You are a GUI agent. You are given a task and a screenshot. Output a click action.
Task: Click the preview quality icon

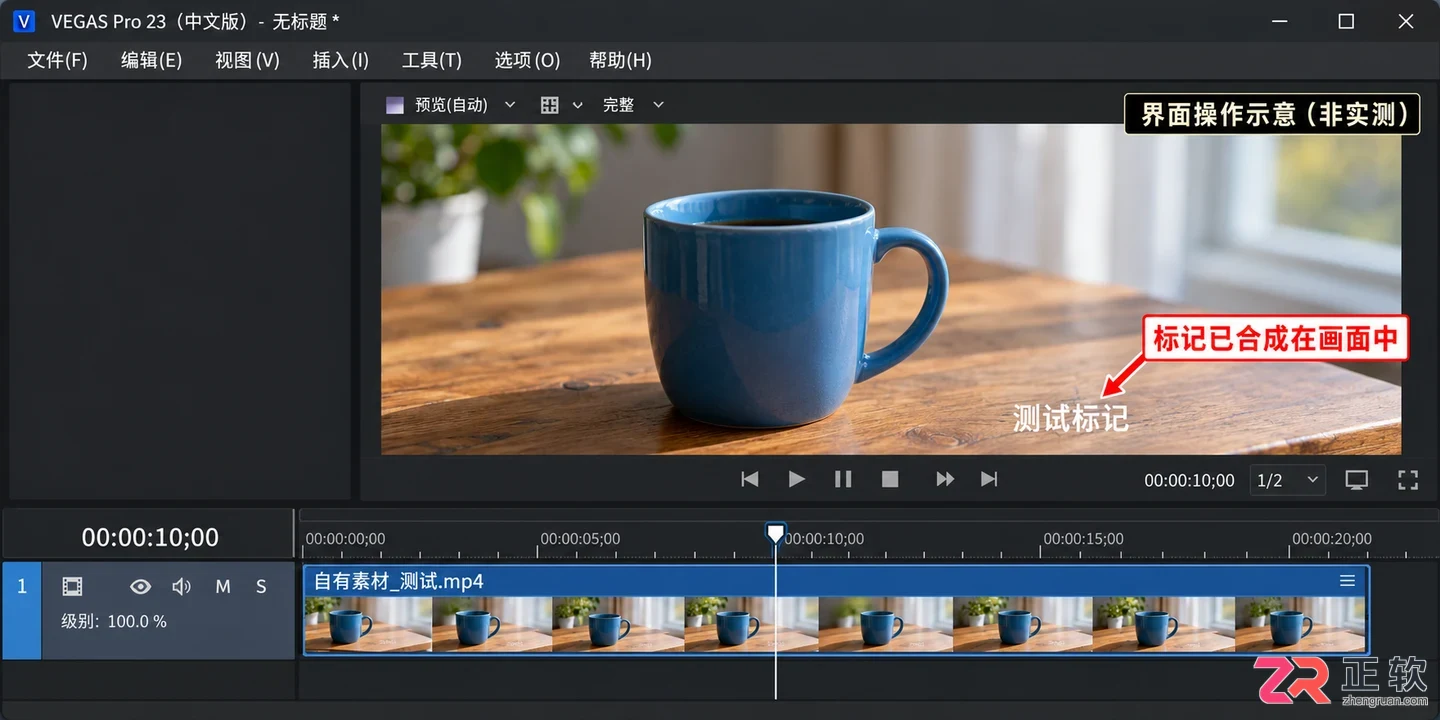(x=395, y=105)
